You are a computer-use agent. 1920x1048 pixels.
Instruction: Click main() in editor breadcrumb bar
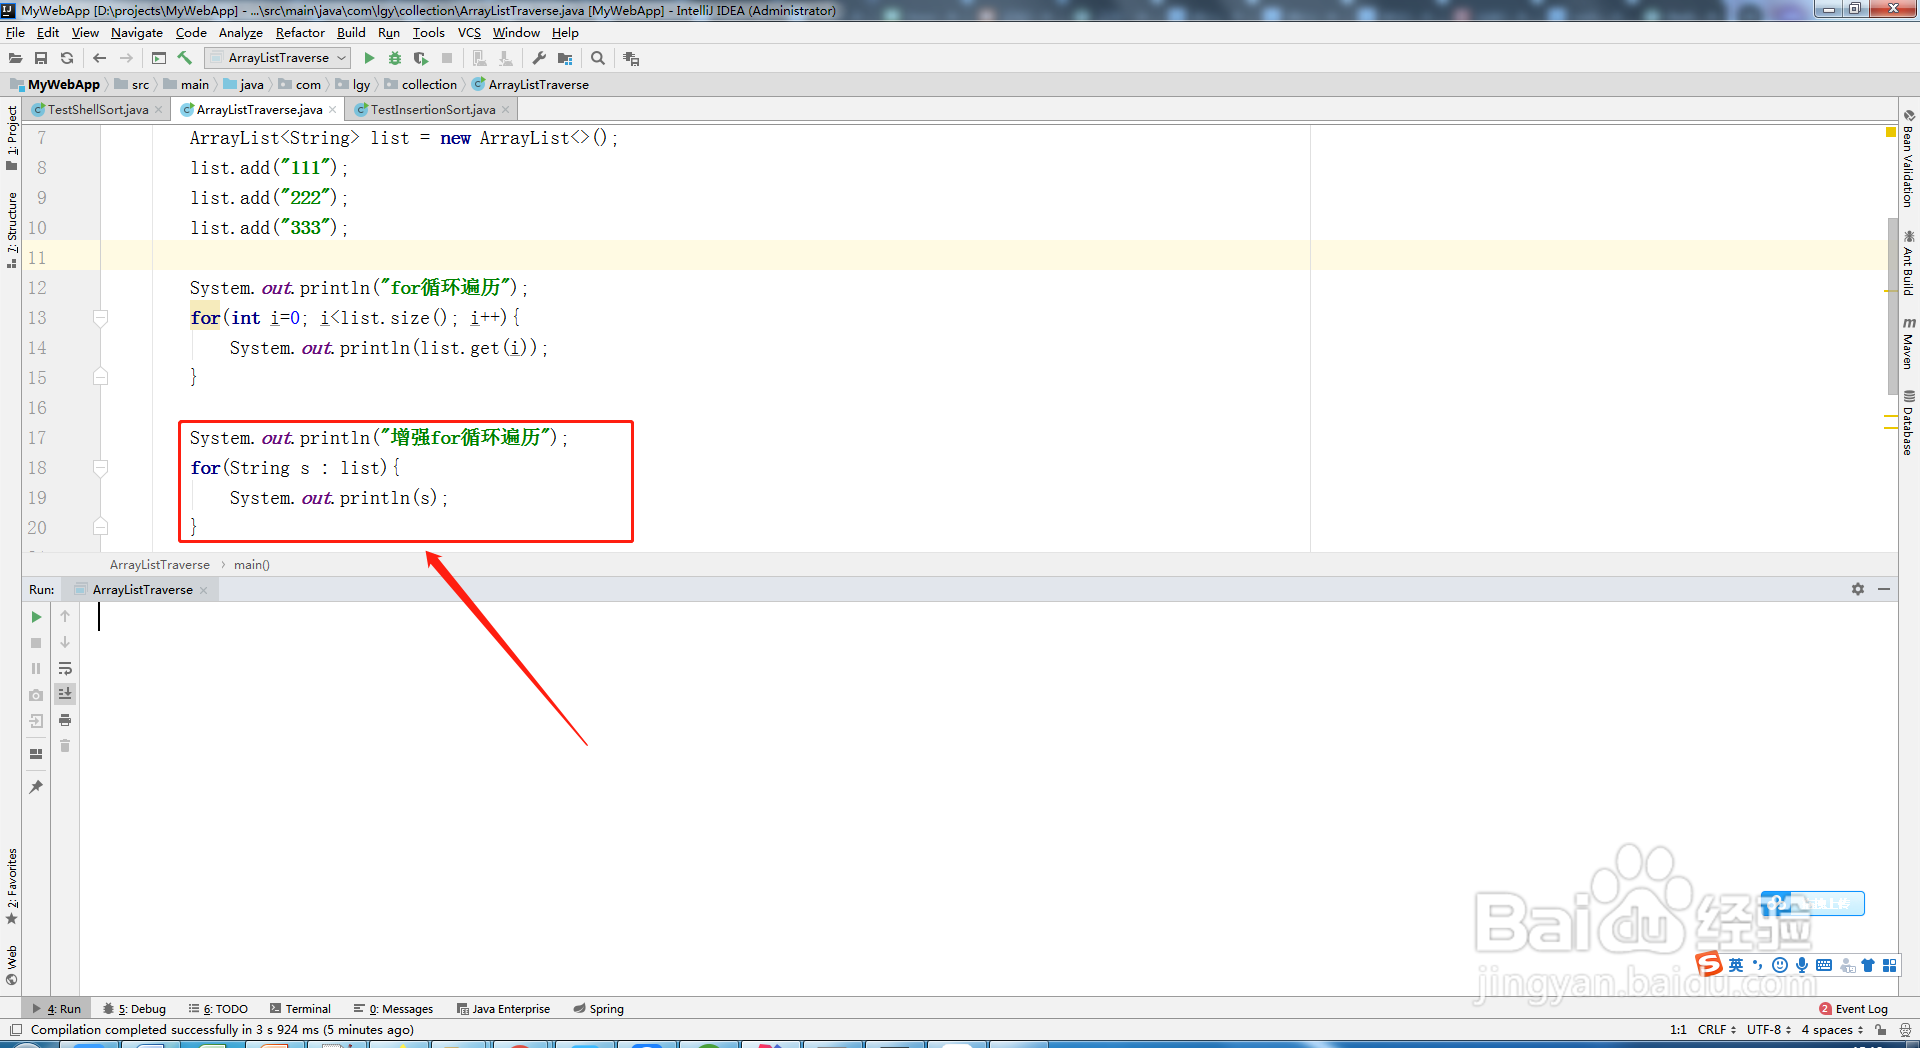click(x=252, y=565)
